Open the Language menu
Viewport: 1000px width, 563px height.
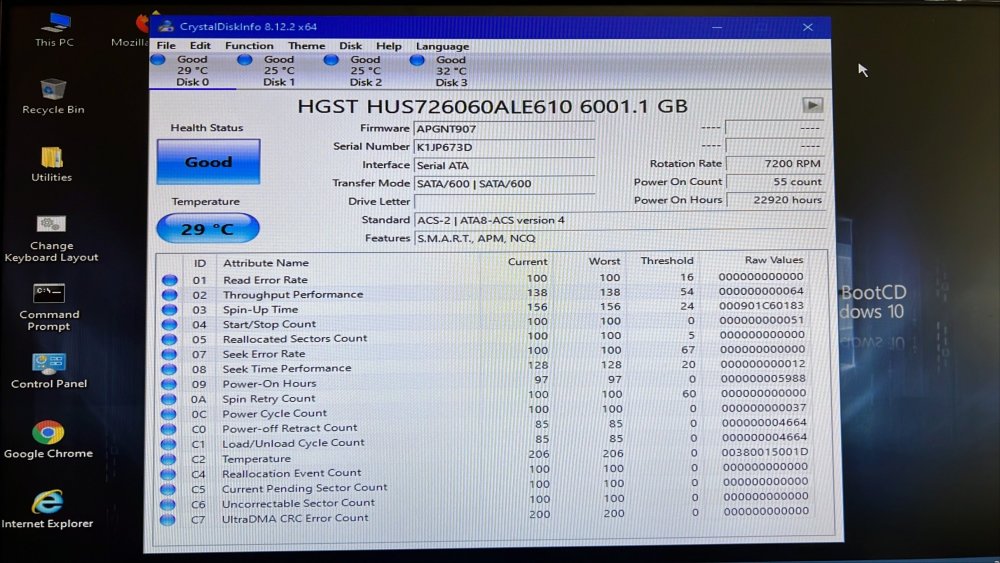point(442,46)
